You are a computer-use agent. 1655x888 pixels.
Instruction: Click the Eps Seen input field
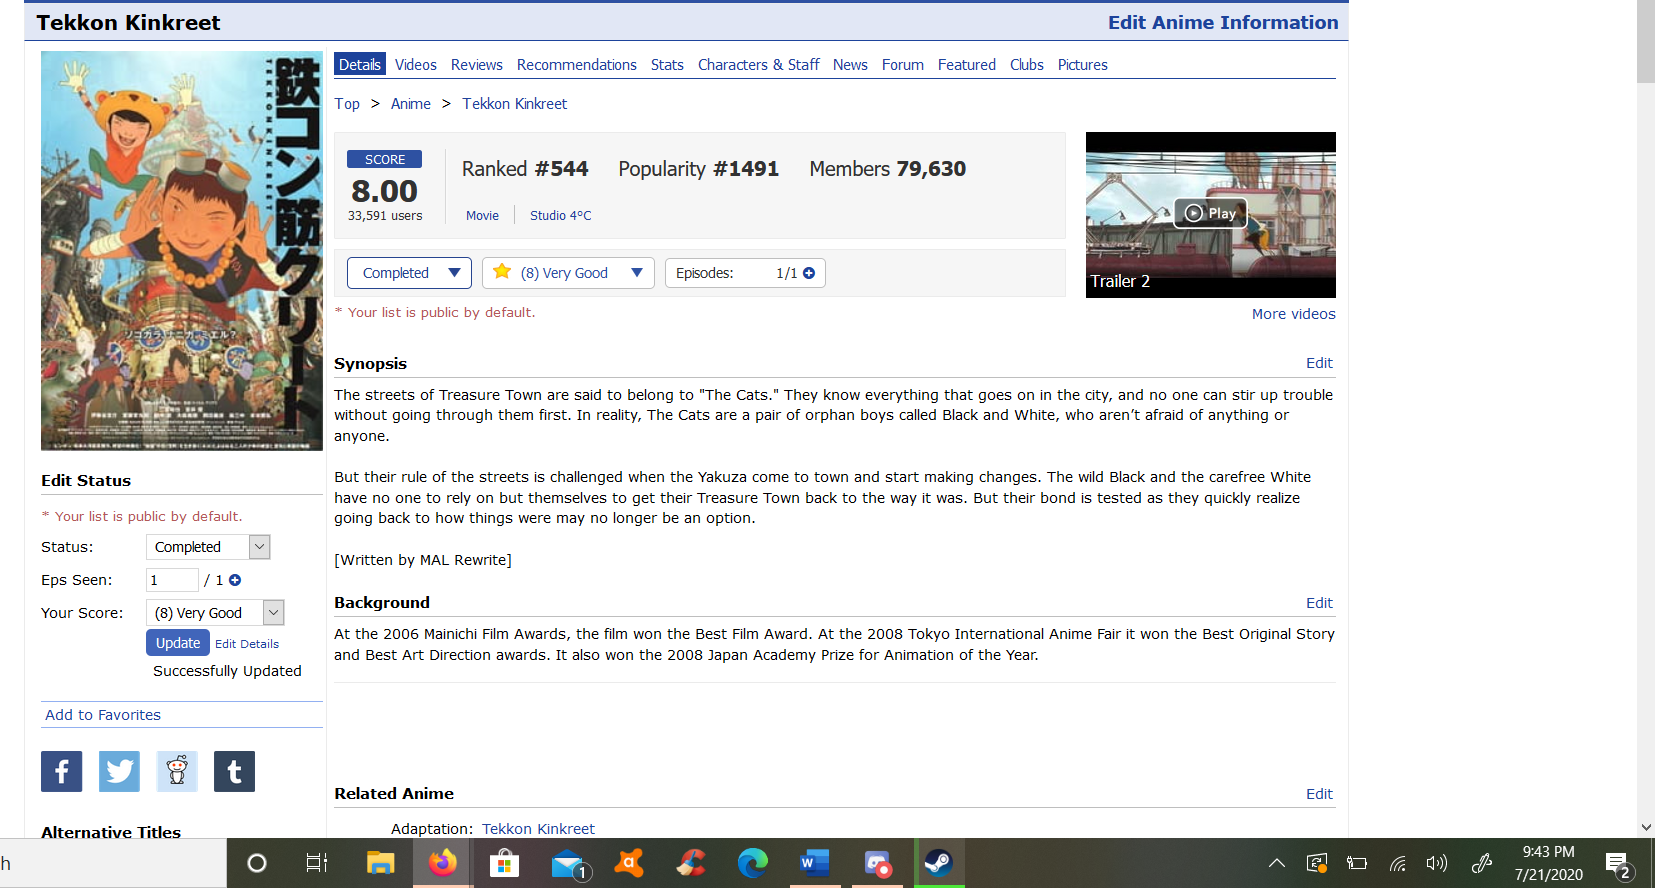(x=172, y=580)
